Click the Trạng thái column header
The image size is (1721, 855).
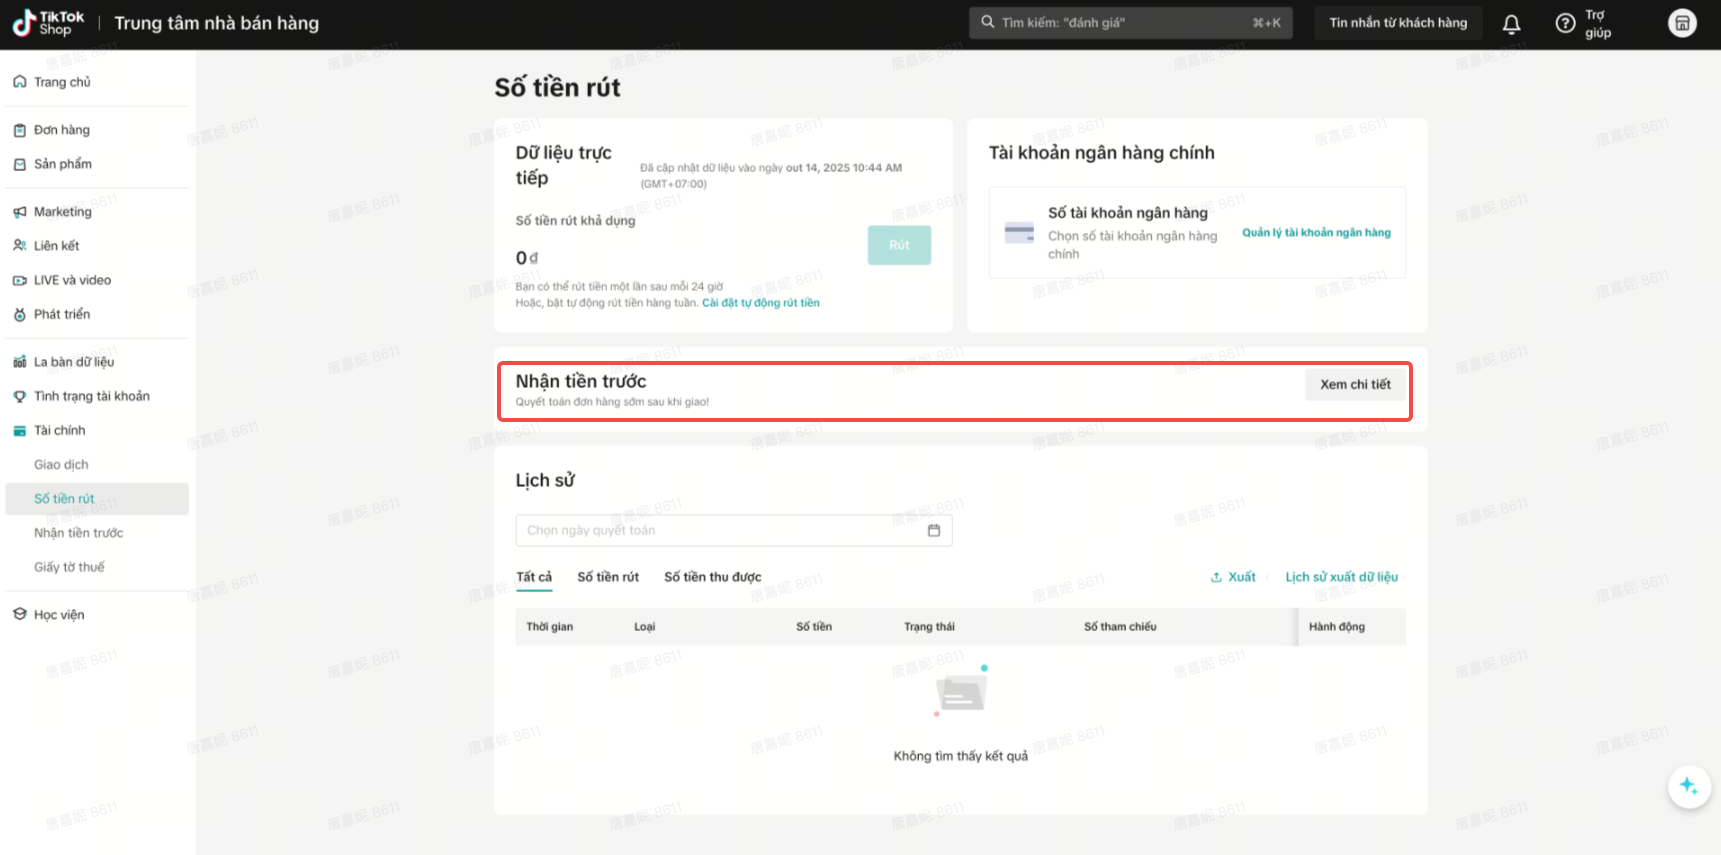[x=929, y=627]
